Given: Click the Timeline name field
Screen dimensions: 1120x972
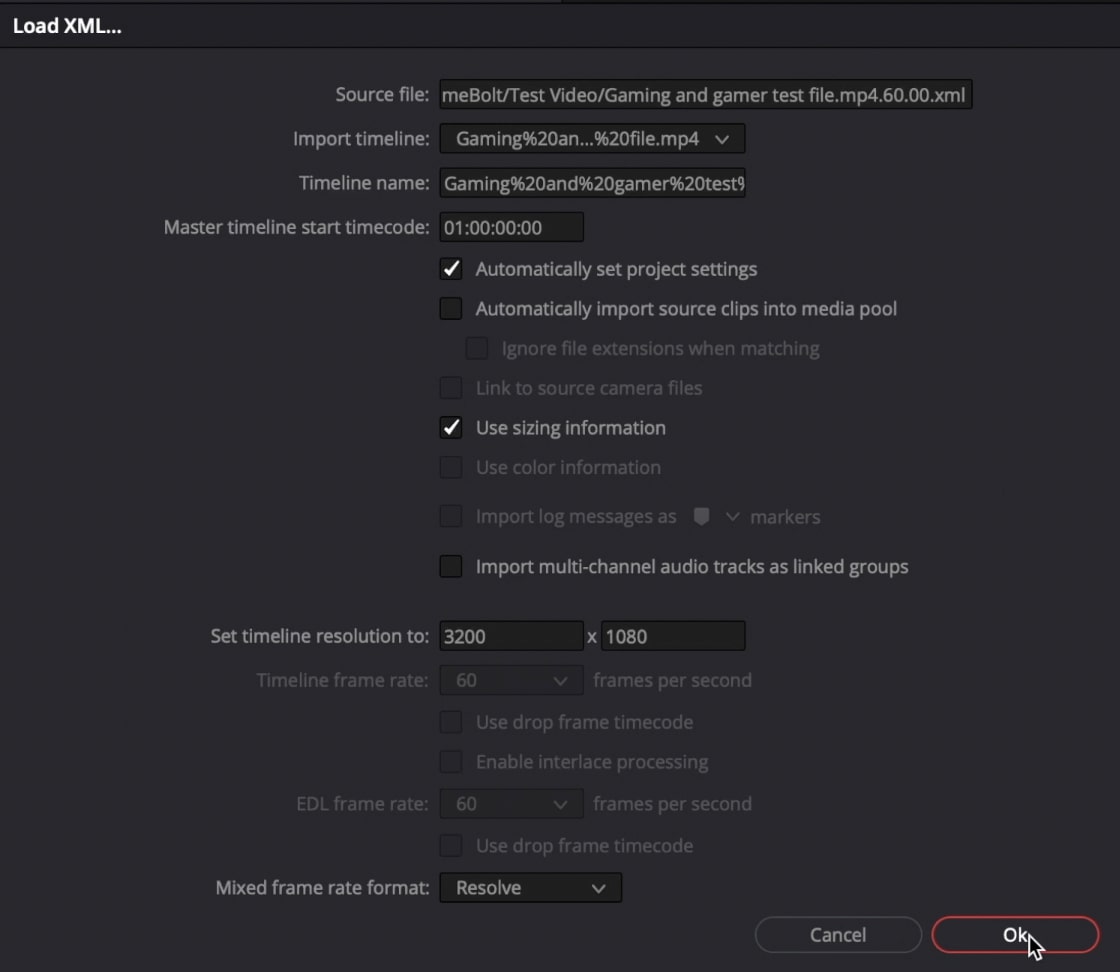Looking at the screenshot, I should pos(592,184).
